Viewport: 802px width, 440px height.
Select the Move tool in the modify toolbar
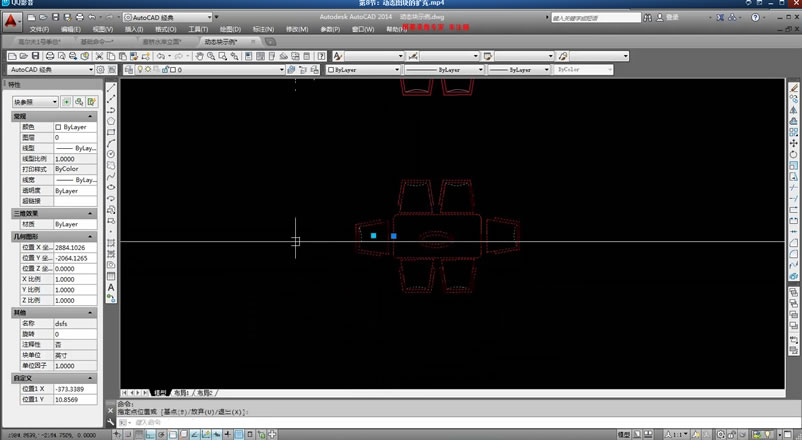tap(793, 143)
